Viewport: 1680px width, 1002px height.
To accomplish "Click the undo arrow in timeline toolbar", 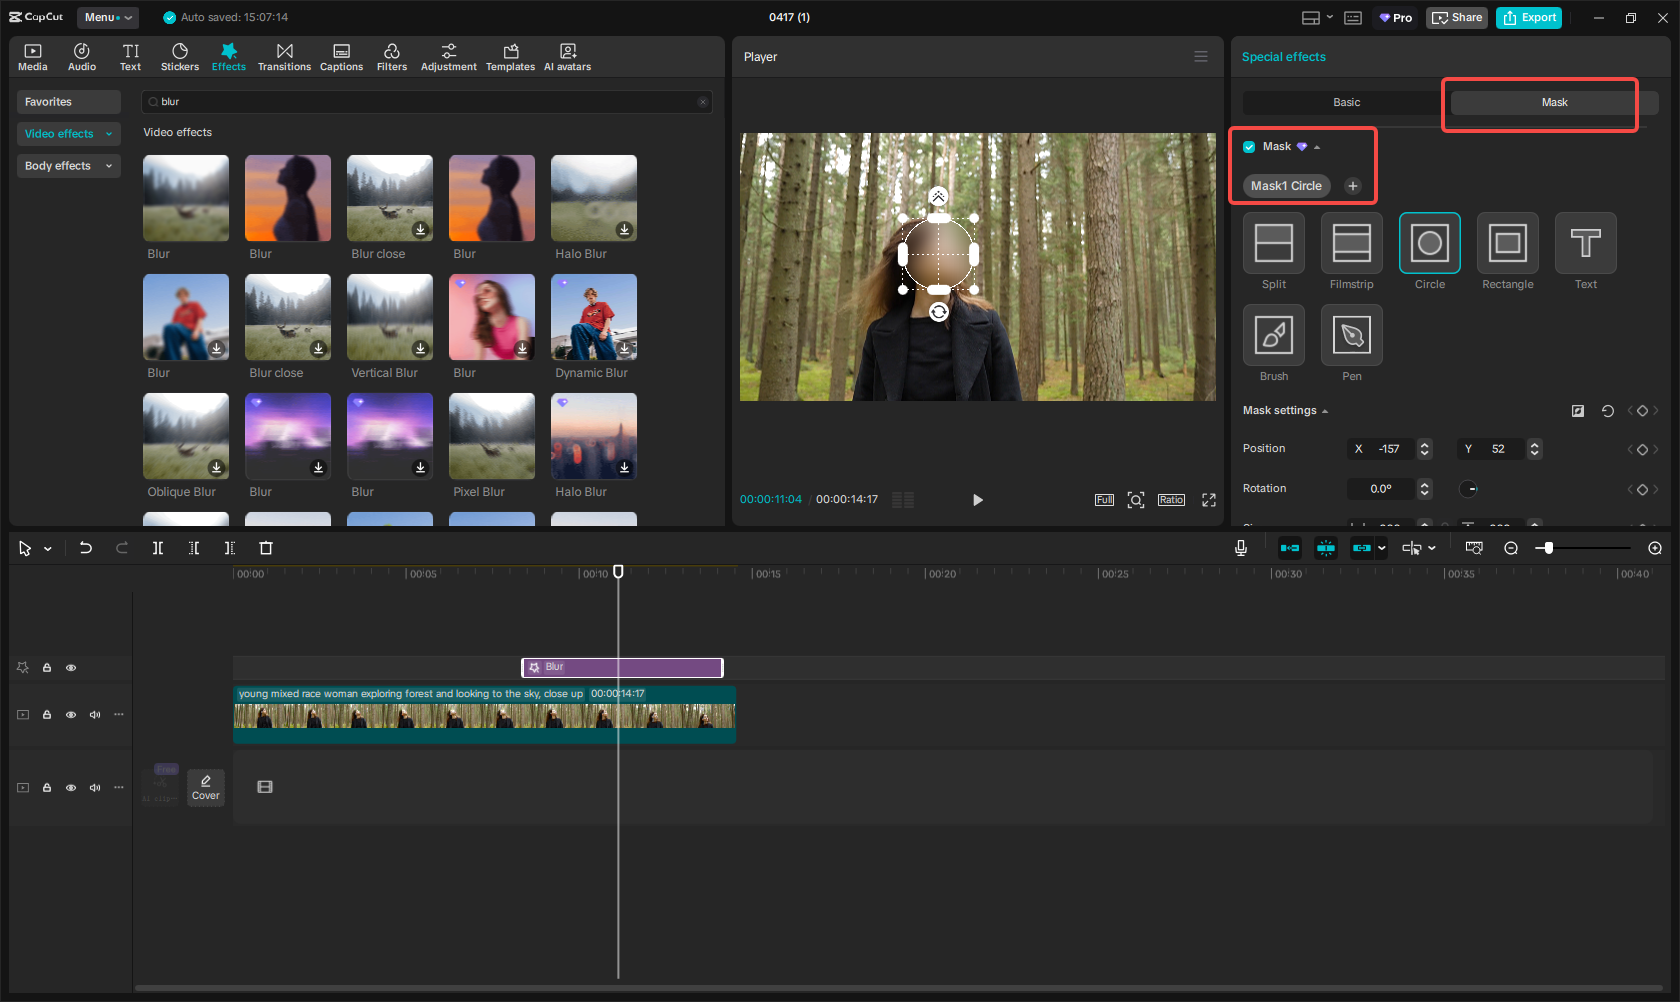I will point(86,548).
